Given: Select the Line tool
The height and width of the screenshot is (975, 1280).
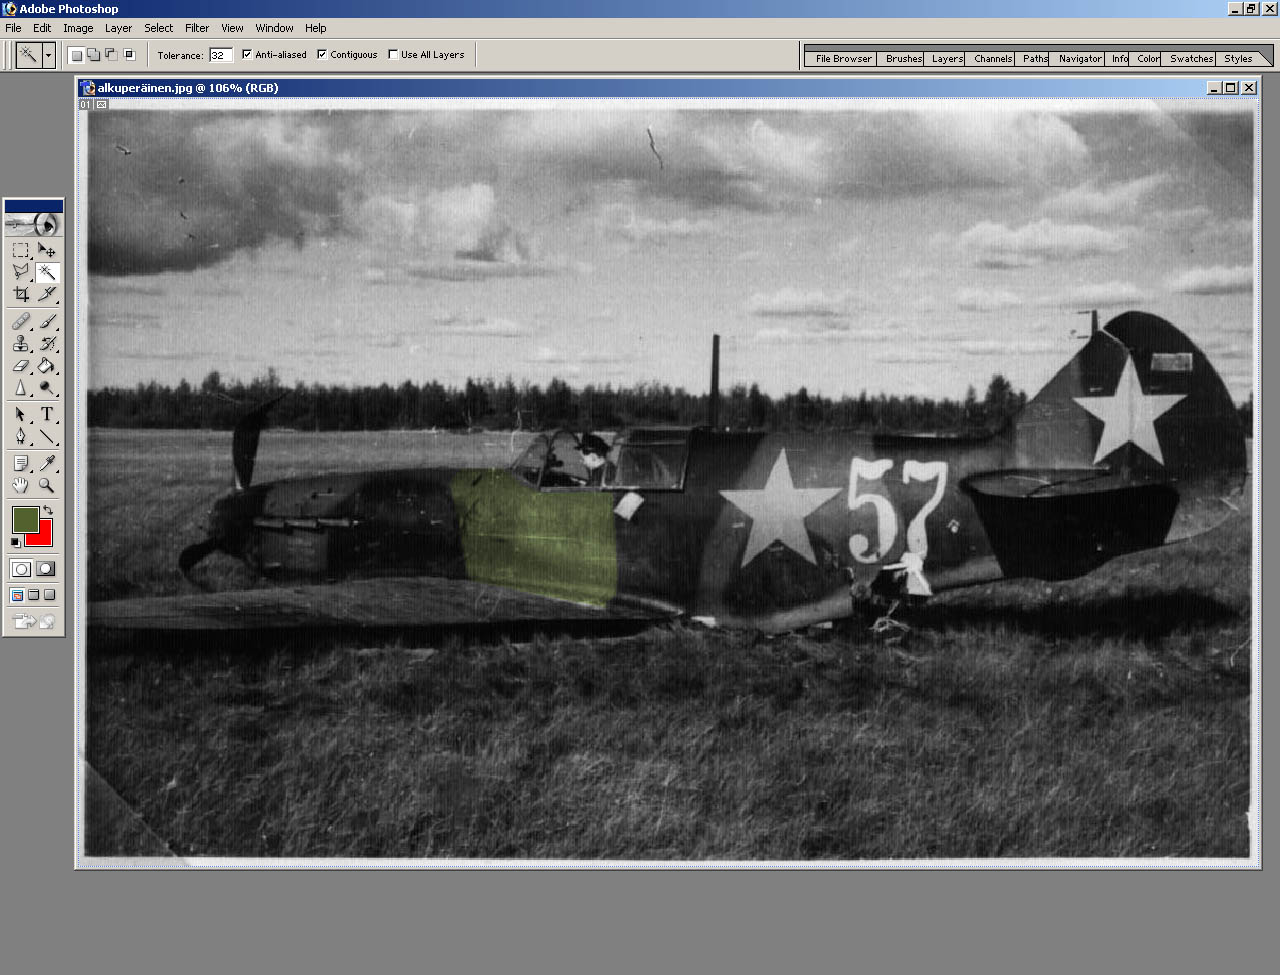Looking at the screenshot, I should 47,437.
